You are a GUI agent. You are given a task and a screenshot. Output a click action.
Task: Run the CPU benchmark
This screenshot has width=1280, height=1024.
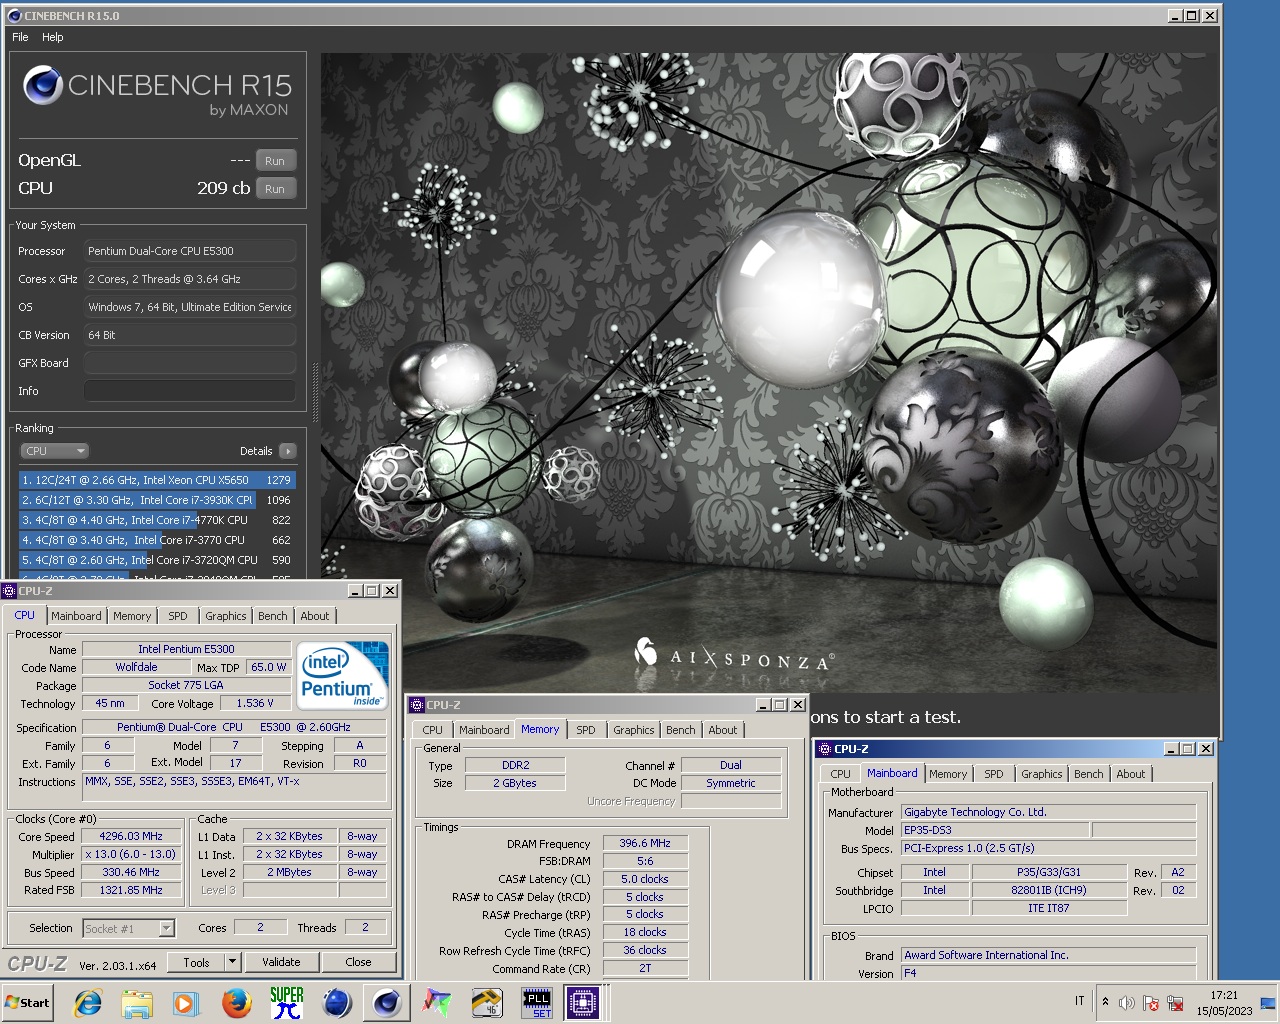pos(275,189)
